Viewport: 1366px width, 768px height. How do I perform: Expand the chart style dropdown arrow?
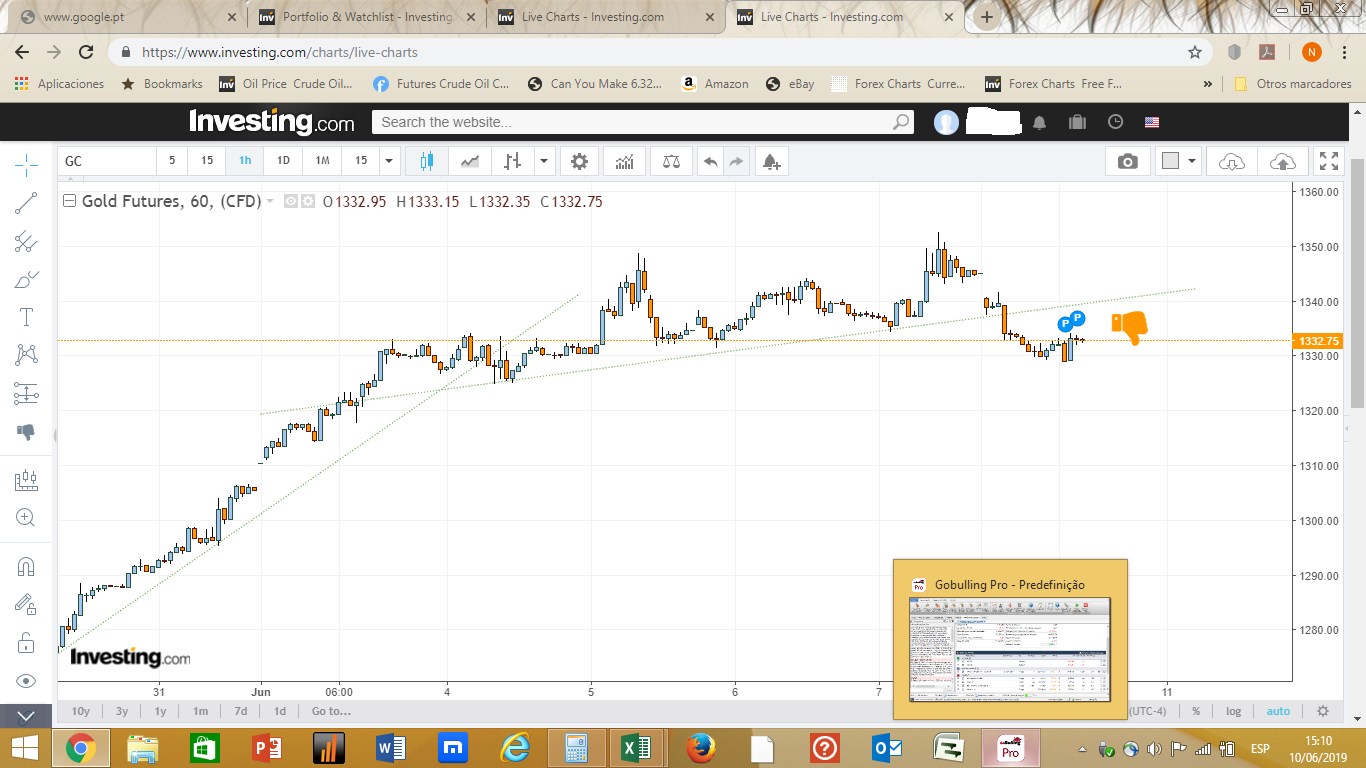point(544,161)
